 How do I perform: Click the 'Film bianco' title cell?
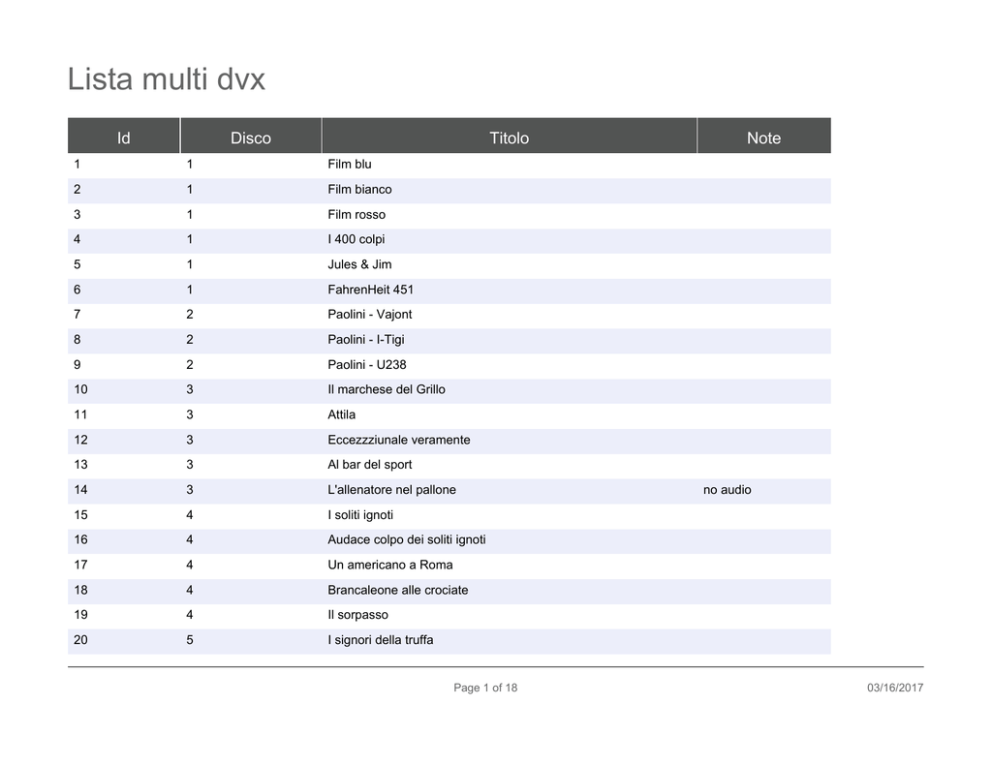click(359, 190)
